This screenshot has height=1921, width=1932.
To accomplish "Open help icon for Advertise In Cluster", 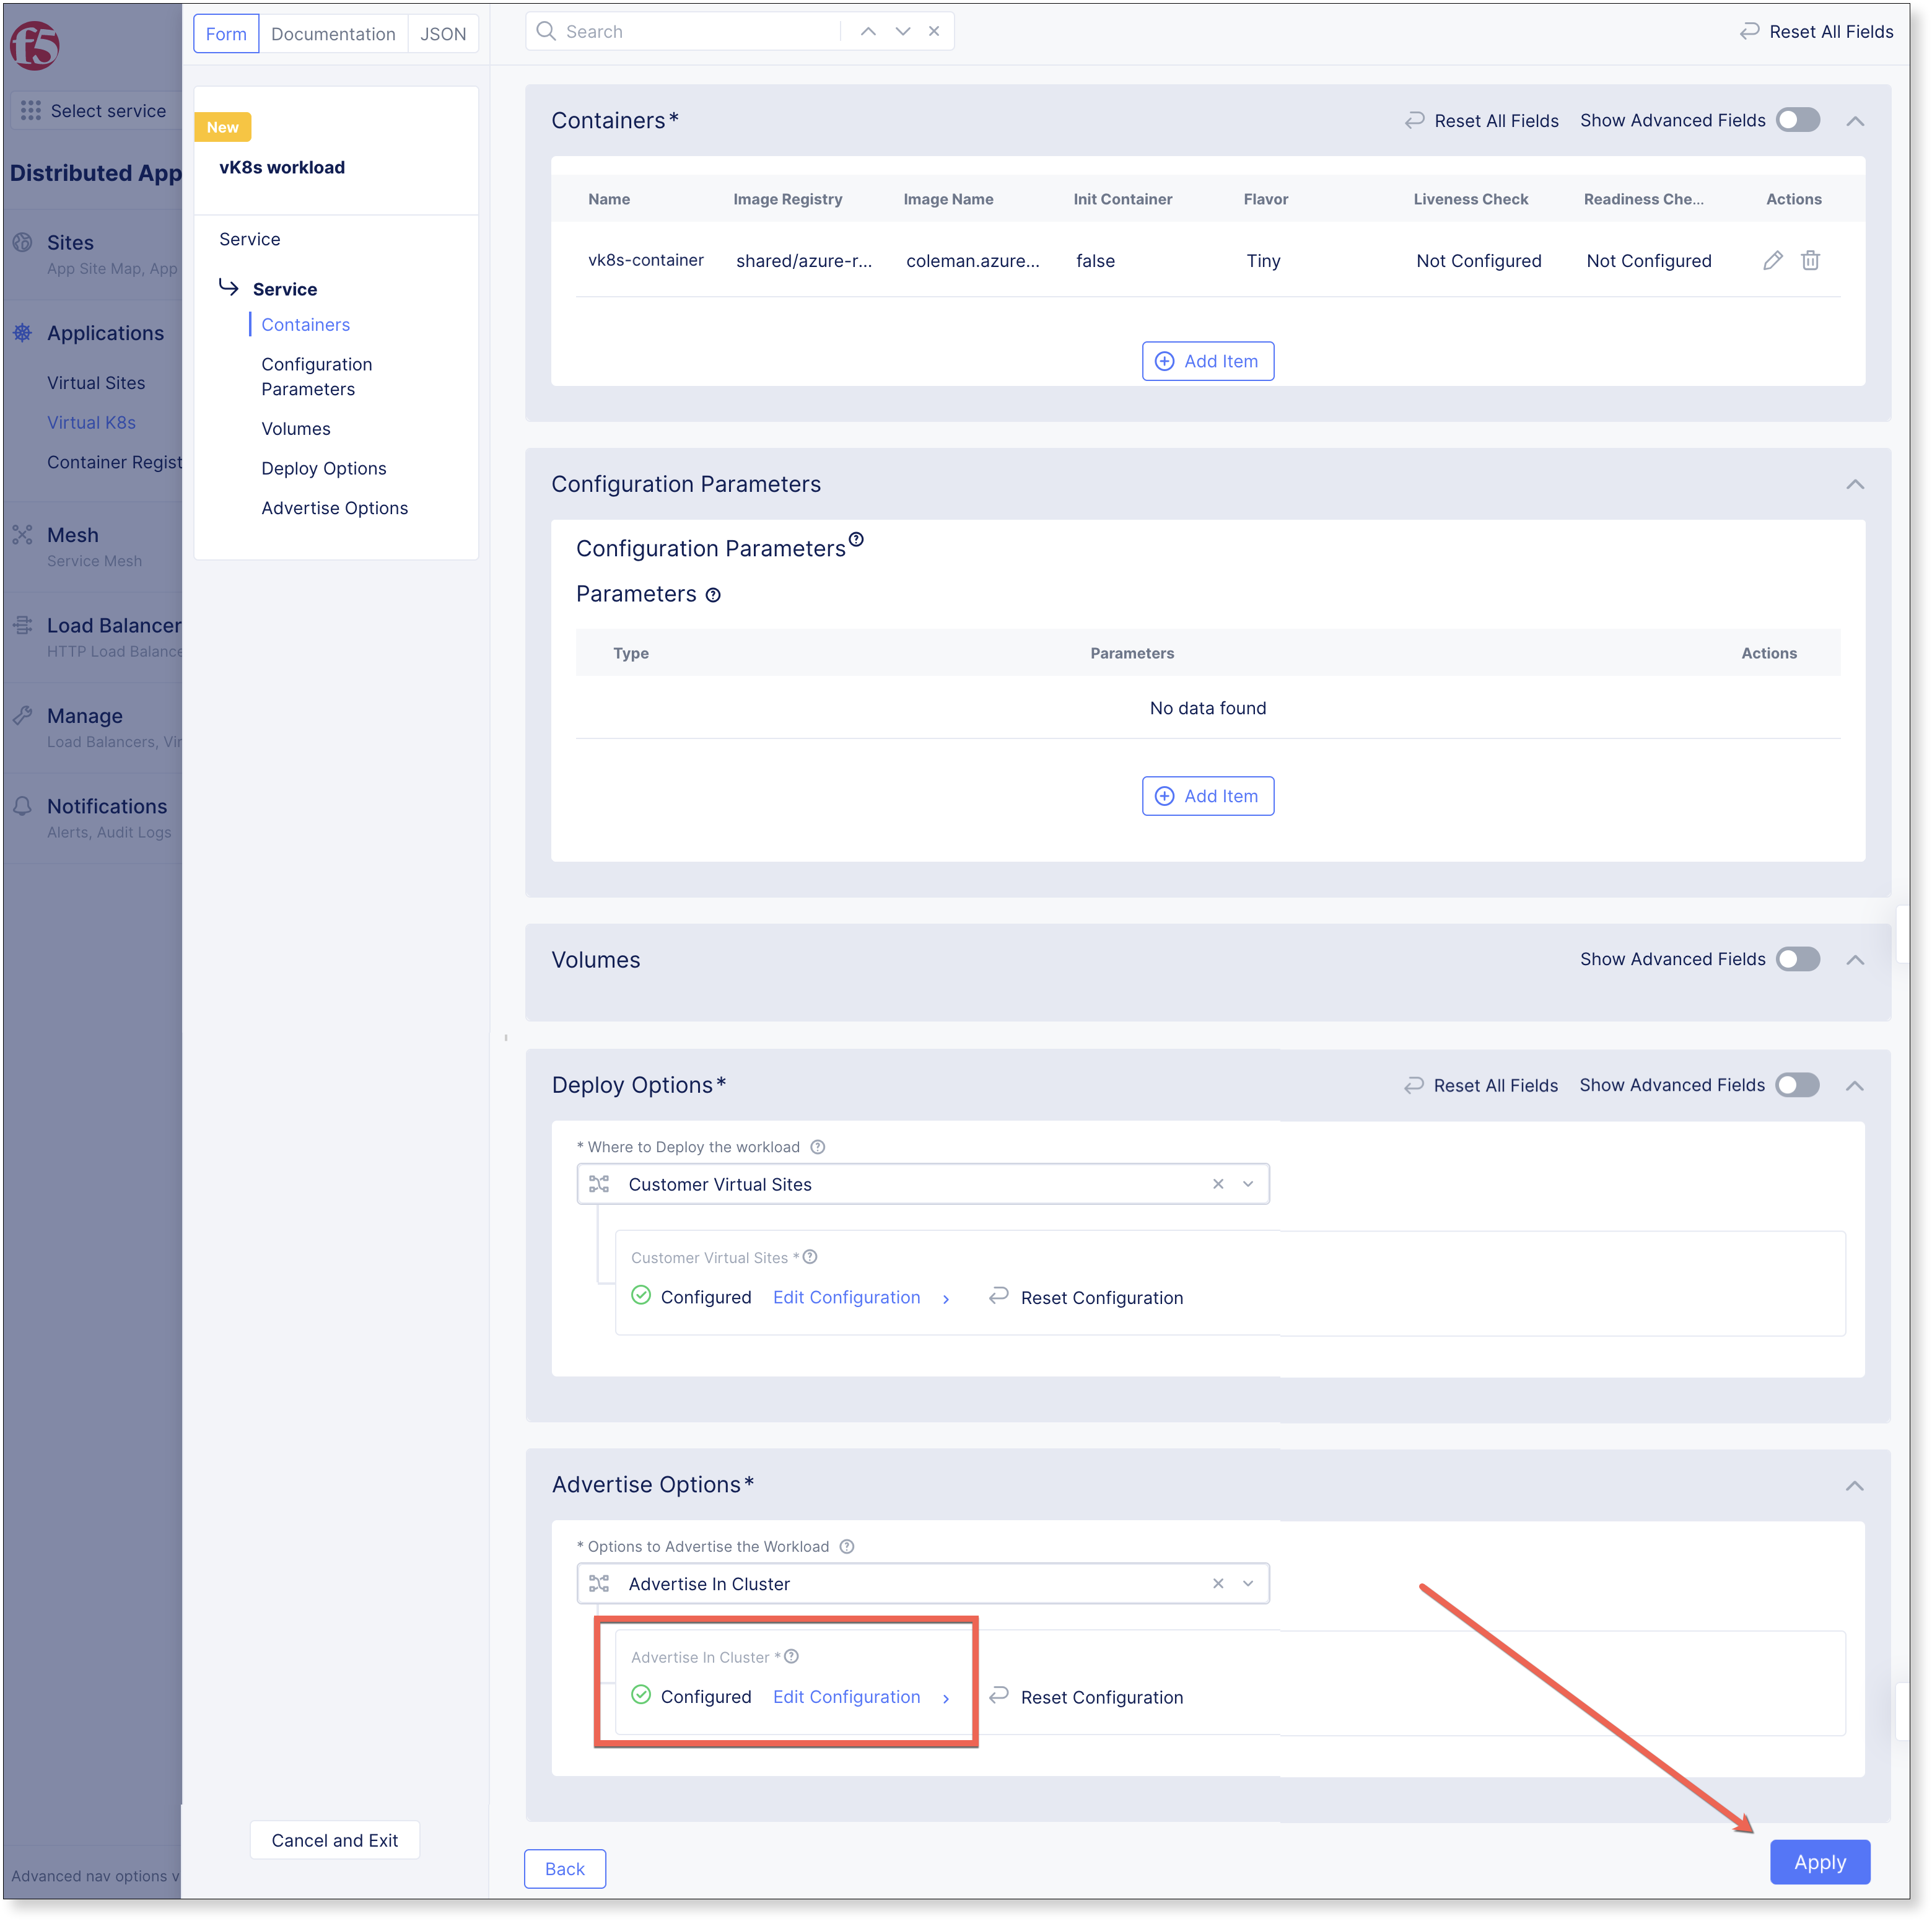I will (x=792, y=1657).
